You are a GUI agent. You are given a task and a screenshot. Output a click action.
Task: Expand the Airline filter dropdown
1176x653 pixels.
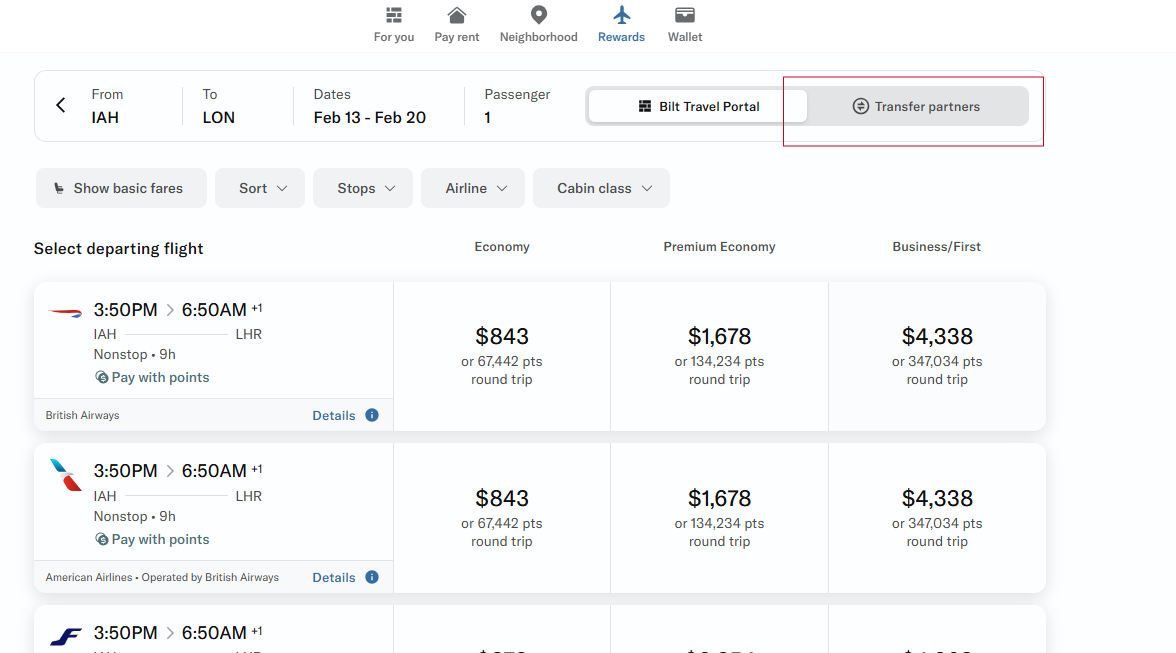(x=473, y=188)
